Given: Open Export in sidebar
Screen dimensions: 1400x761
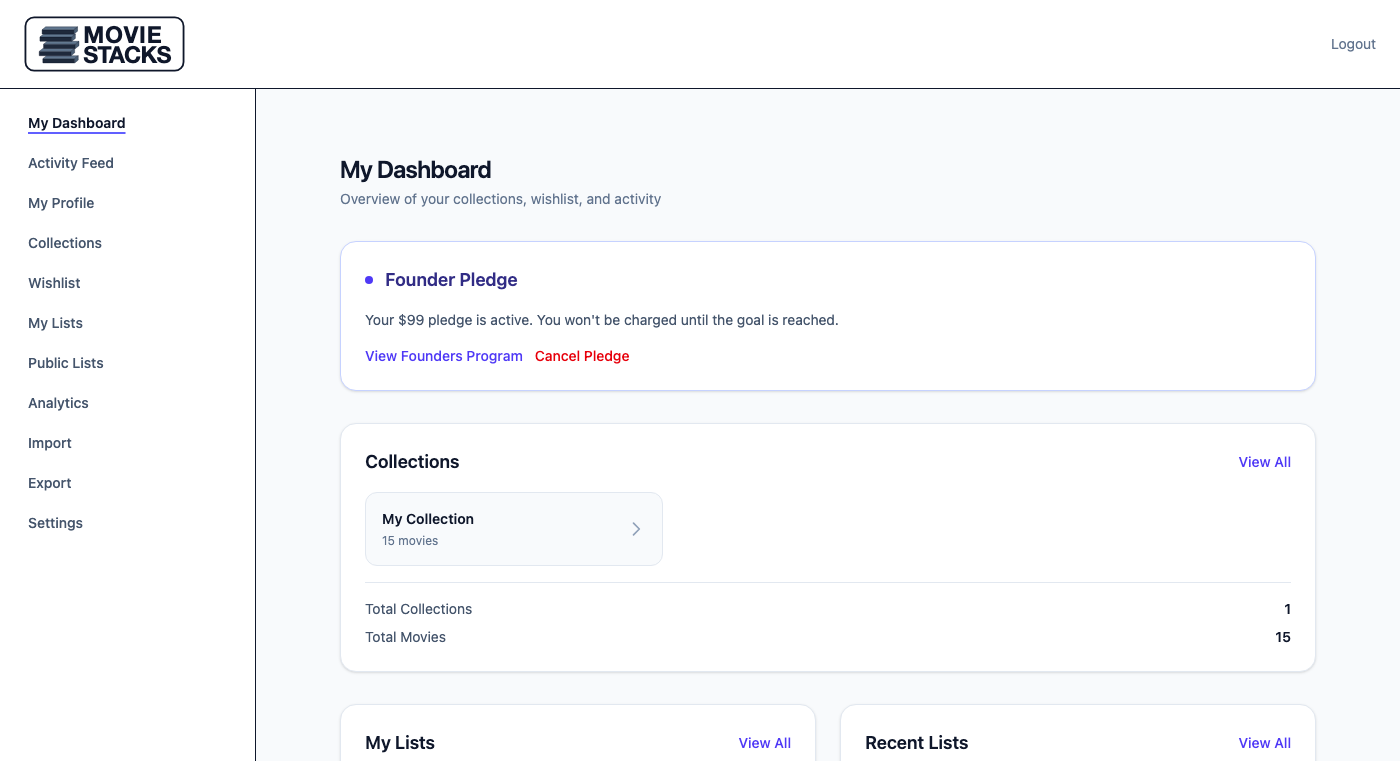Looking at the screenshot, I should click(50, 483).
